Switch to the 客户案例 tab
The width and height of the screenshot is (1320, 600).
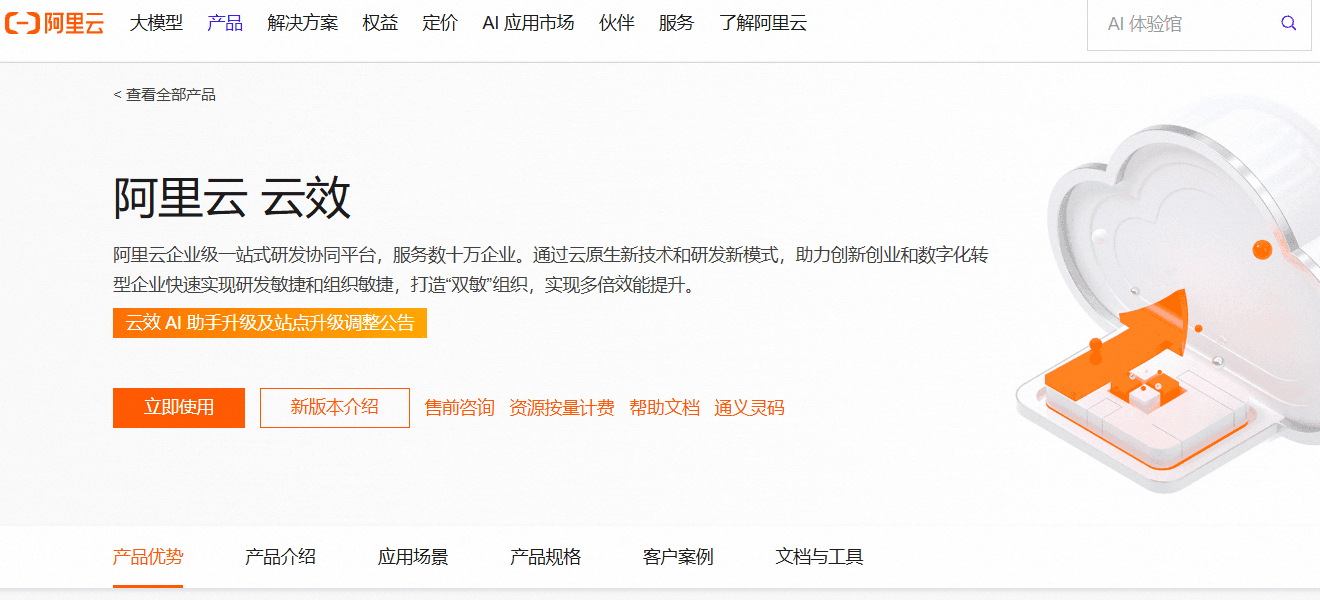coord(678,557)
